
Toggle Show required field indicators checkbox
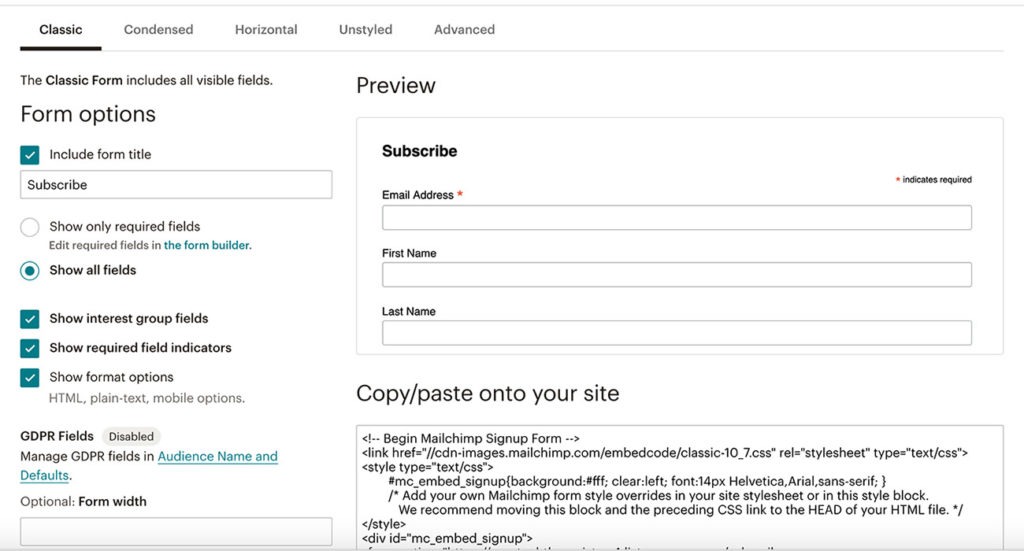click(x=29, y=348)
